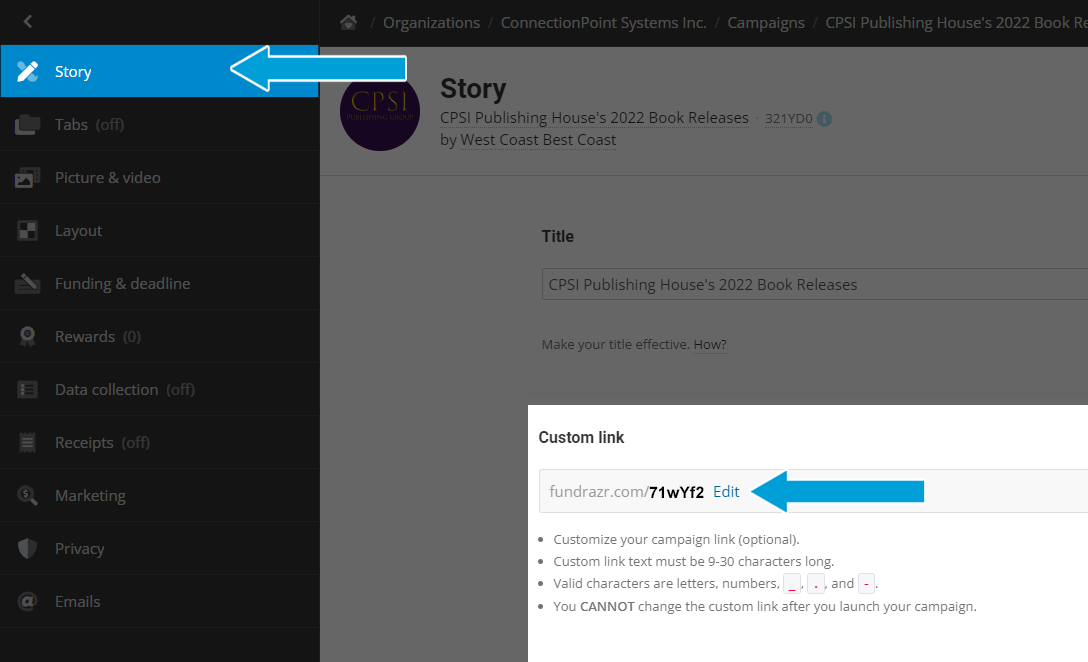
Task: Click 'You CANNOT change the custom link' note
Action: (x=765, y=606)
